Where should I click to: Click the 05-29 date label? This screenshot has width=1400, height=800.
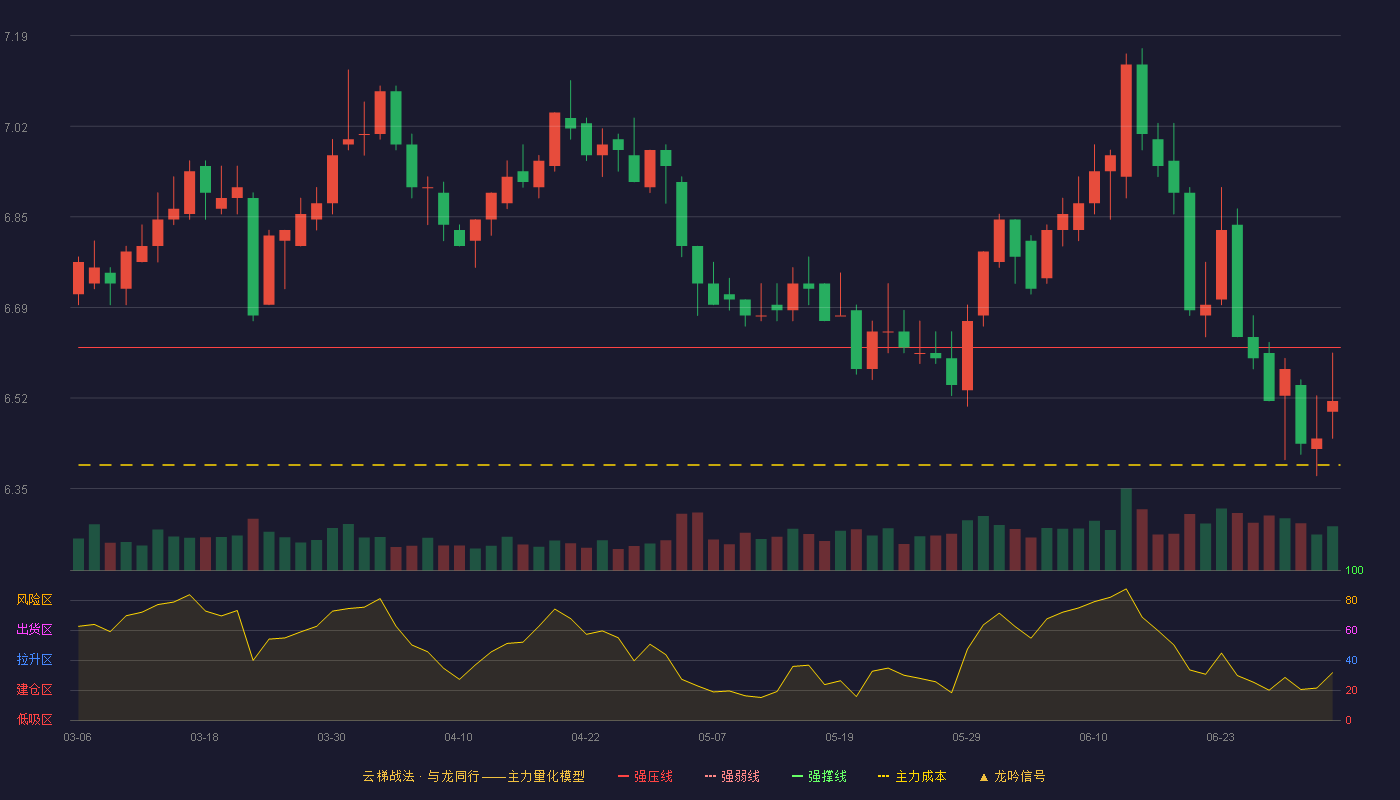966,737
